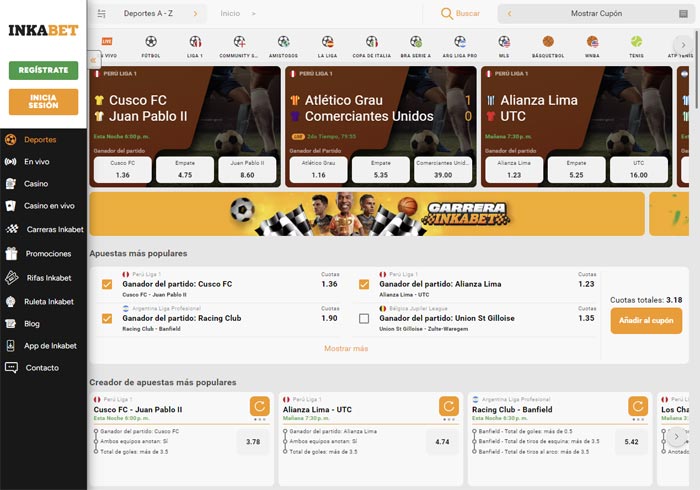Click the Carrera Inkabet promotional banner
The width and height of the screenshot is (700, 490).
[x=367, y=214]
